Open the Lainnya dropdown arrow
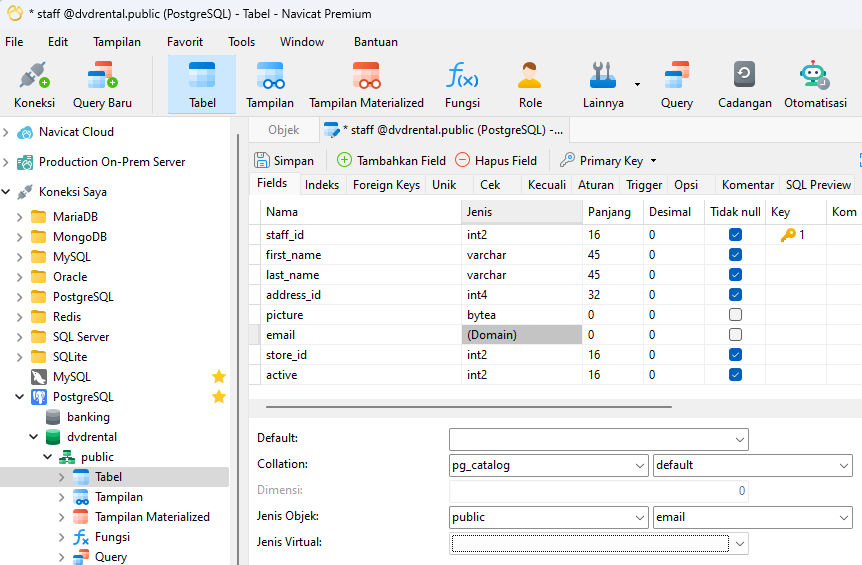 pos(637,84)
